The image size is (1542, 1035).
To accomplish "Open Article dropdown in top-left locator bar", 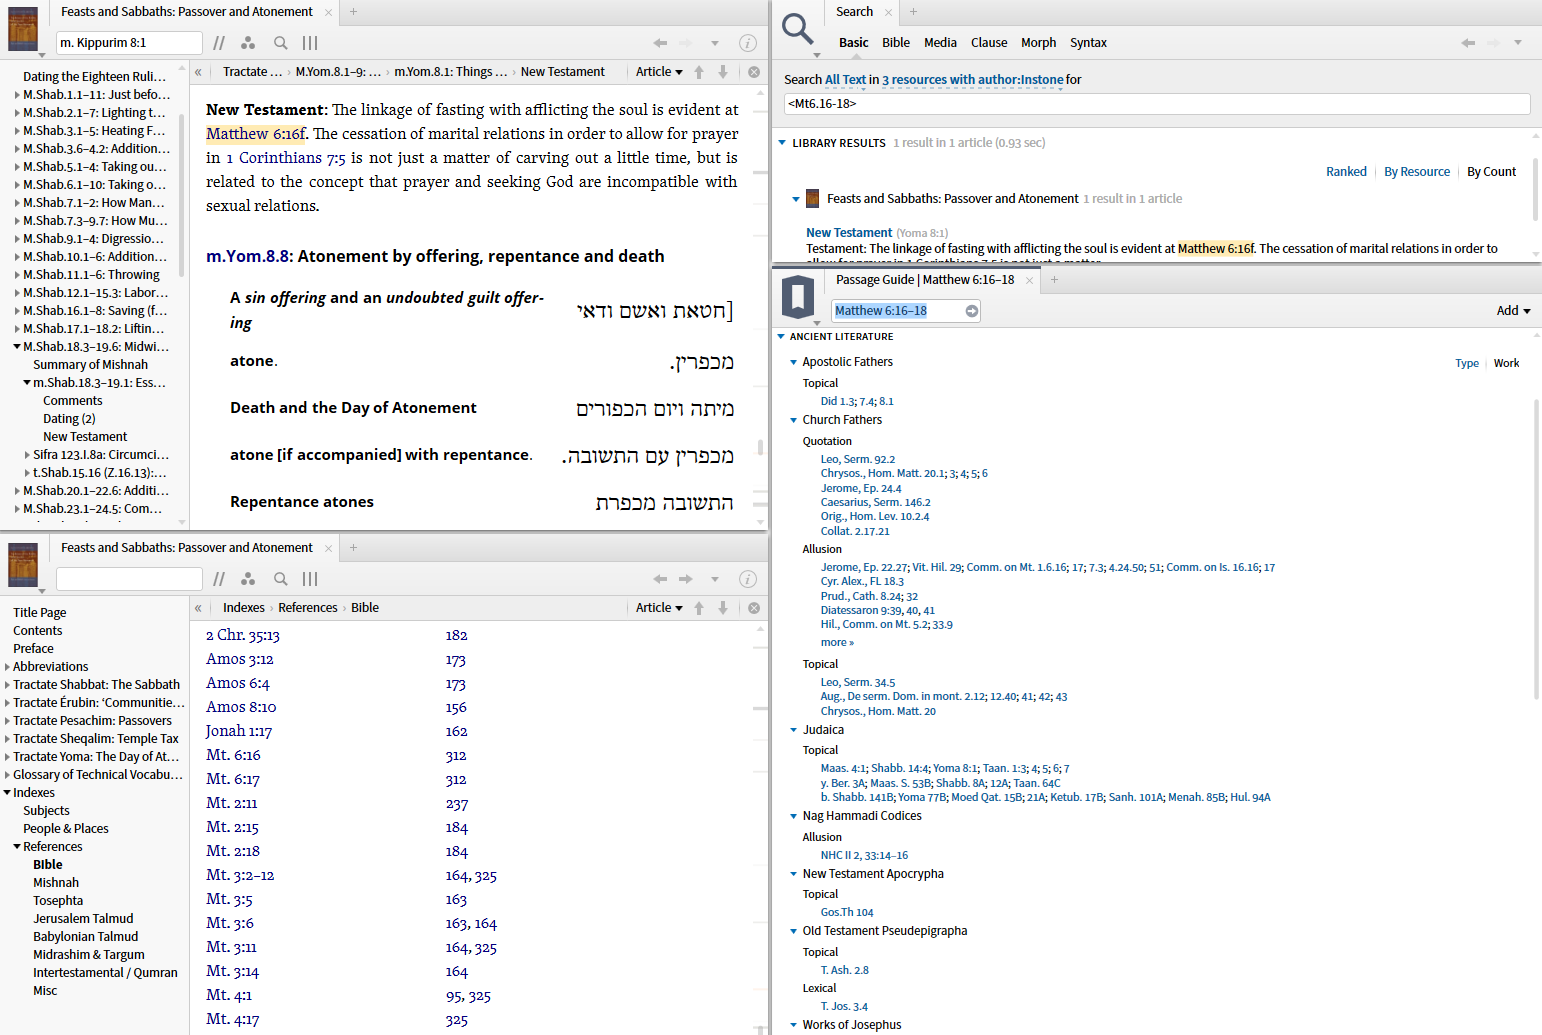I will [x=659, y=72].
